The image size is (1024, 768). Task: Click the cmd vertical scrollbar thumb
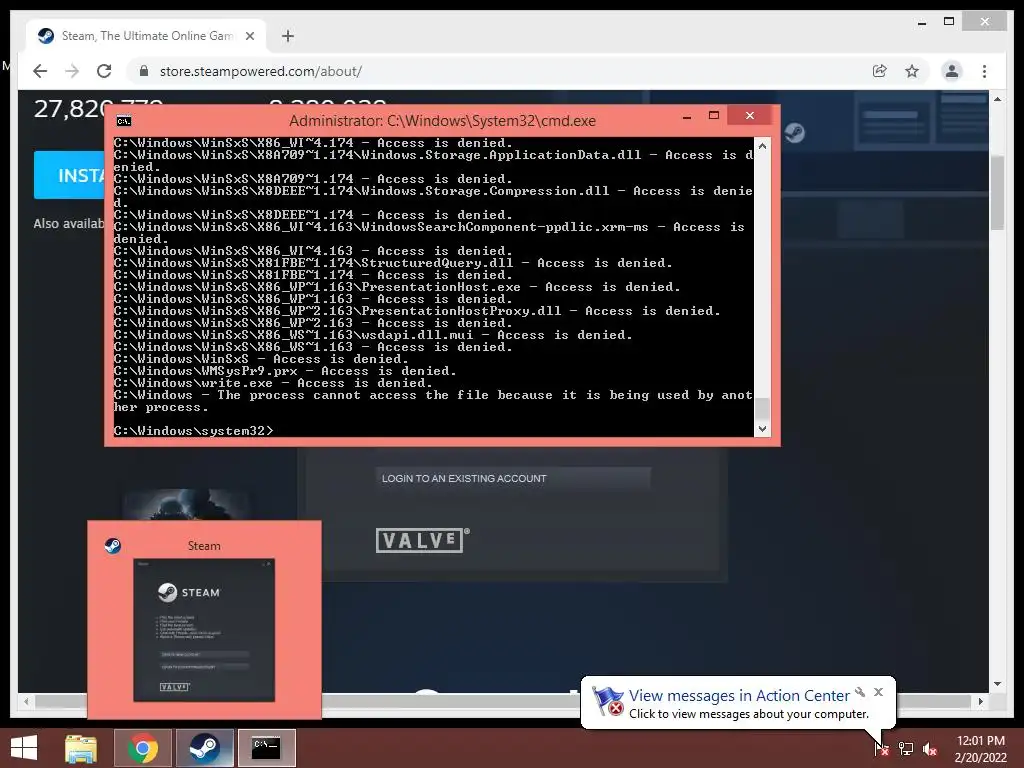(762, 408)
